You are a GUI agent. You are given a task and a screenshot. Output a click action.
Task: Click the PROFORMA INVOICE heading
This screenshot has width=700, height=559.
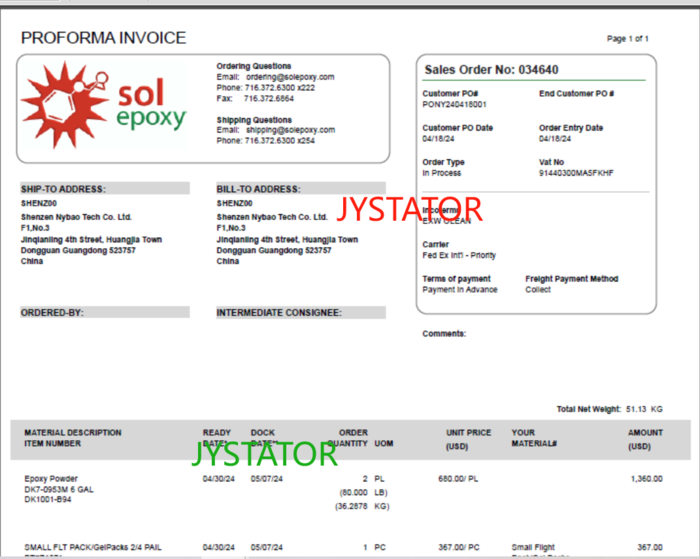pos(104,38)
